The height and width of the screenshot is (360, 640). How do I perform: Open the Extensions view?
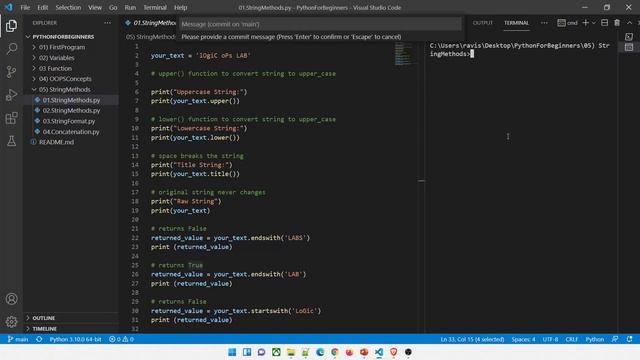11,118
